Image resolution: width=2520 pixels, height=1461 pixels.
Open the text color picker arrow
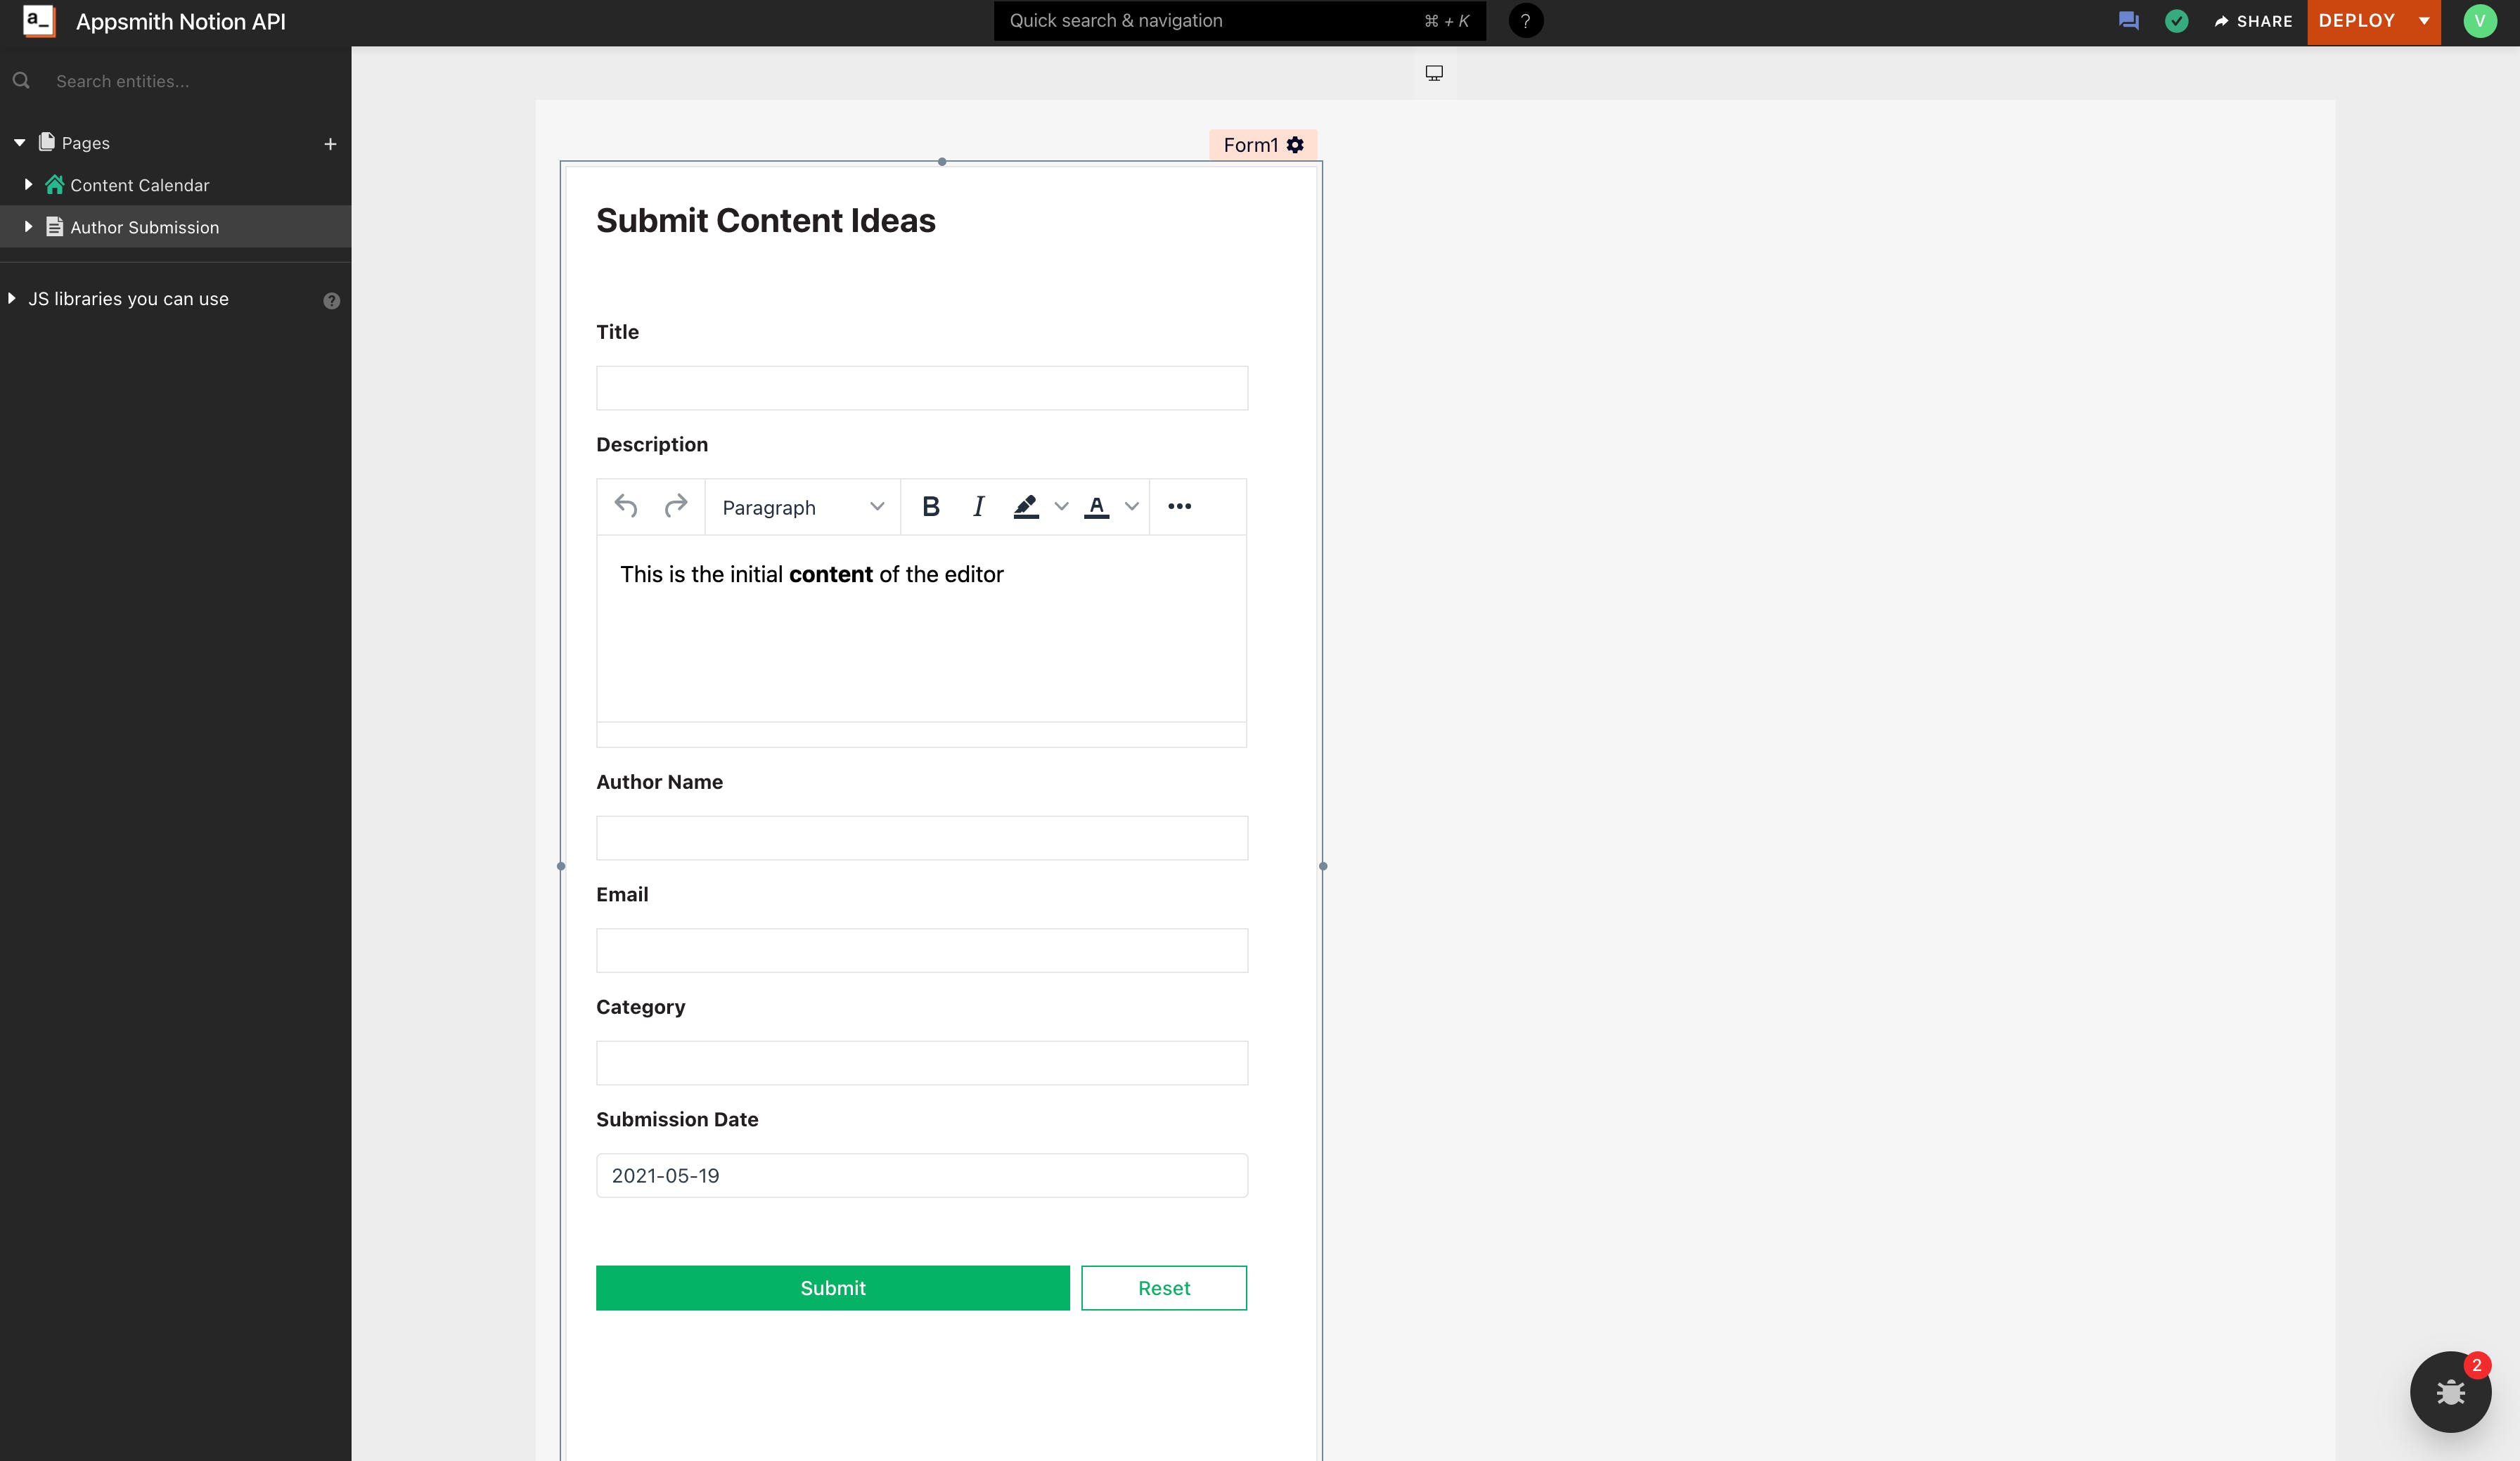pos(1132,507)
